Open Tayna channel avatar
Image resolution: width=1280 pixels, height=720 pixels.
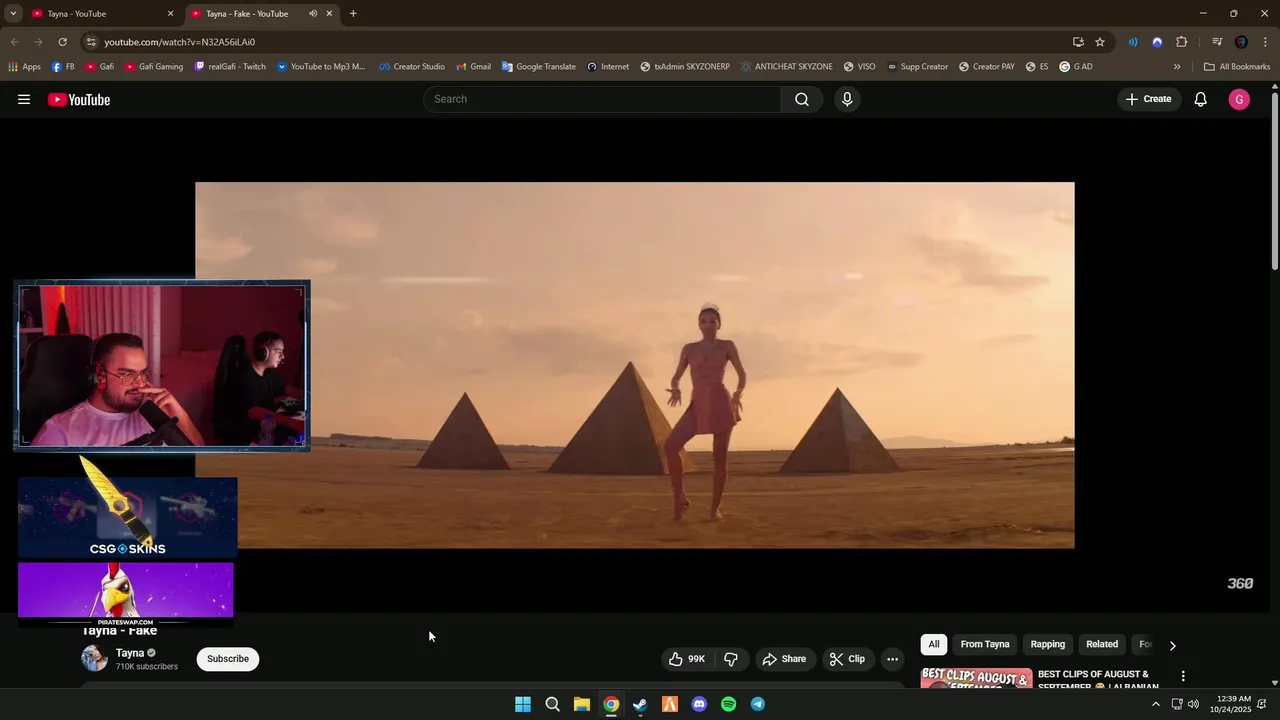[94, 658]
